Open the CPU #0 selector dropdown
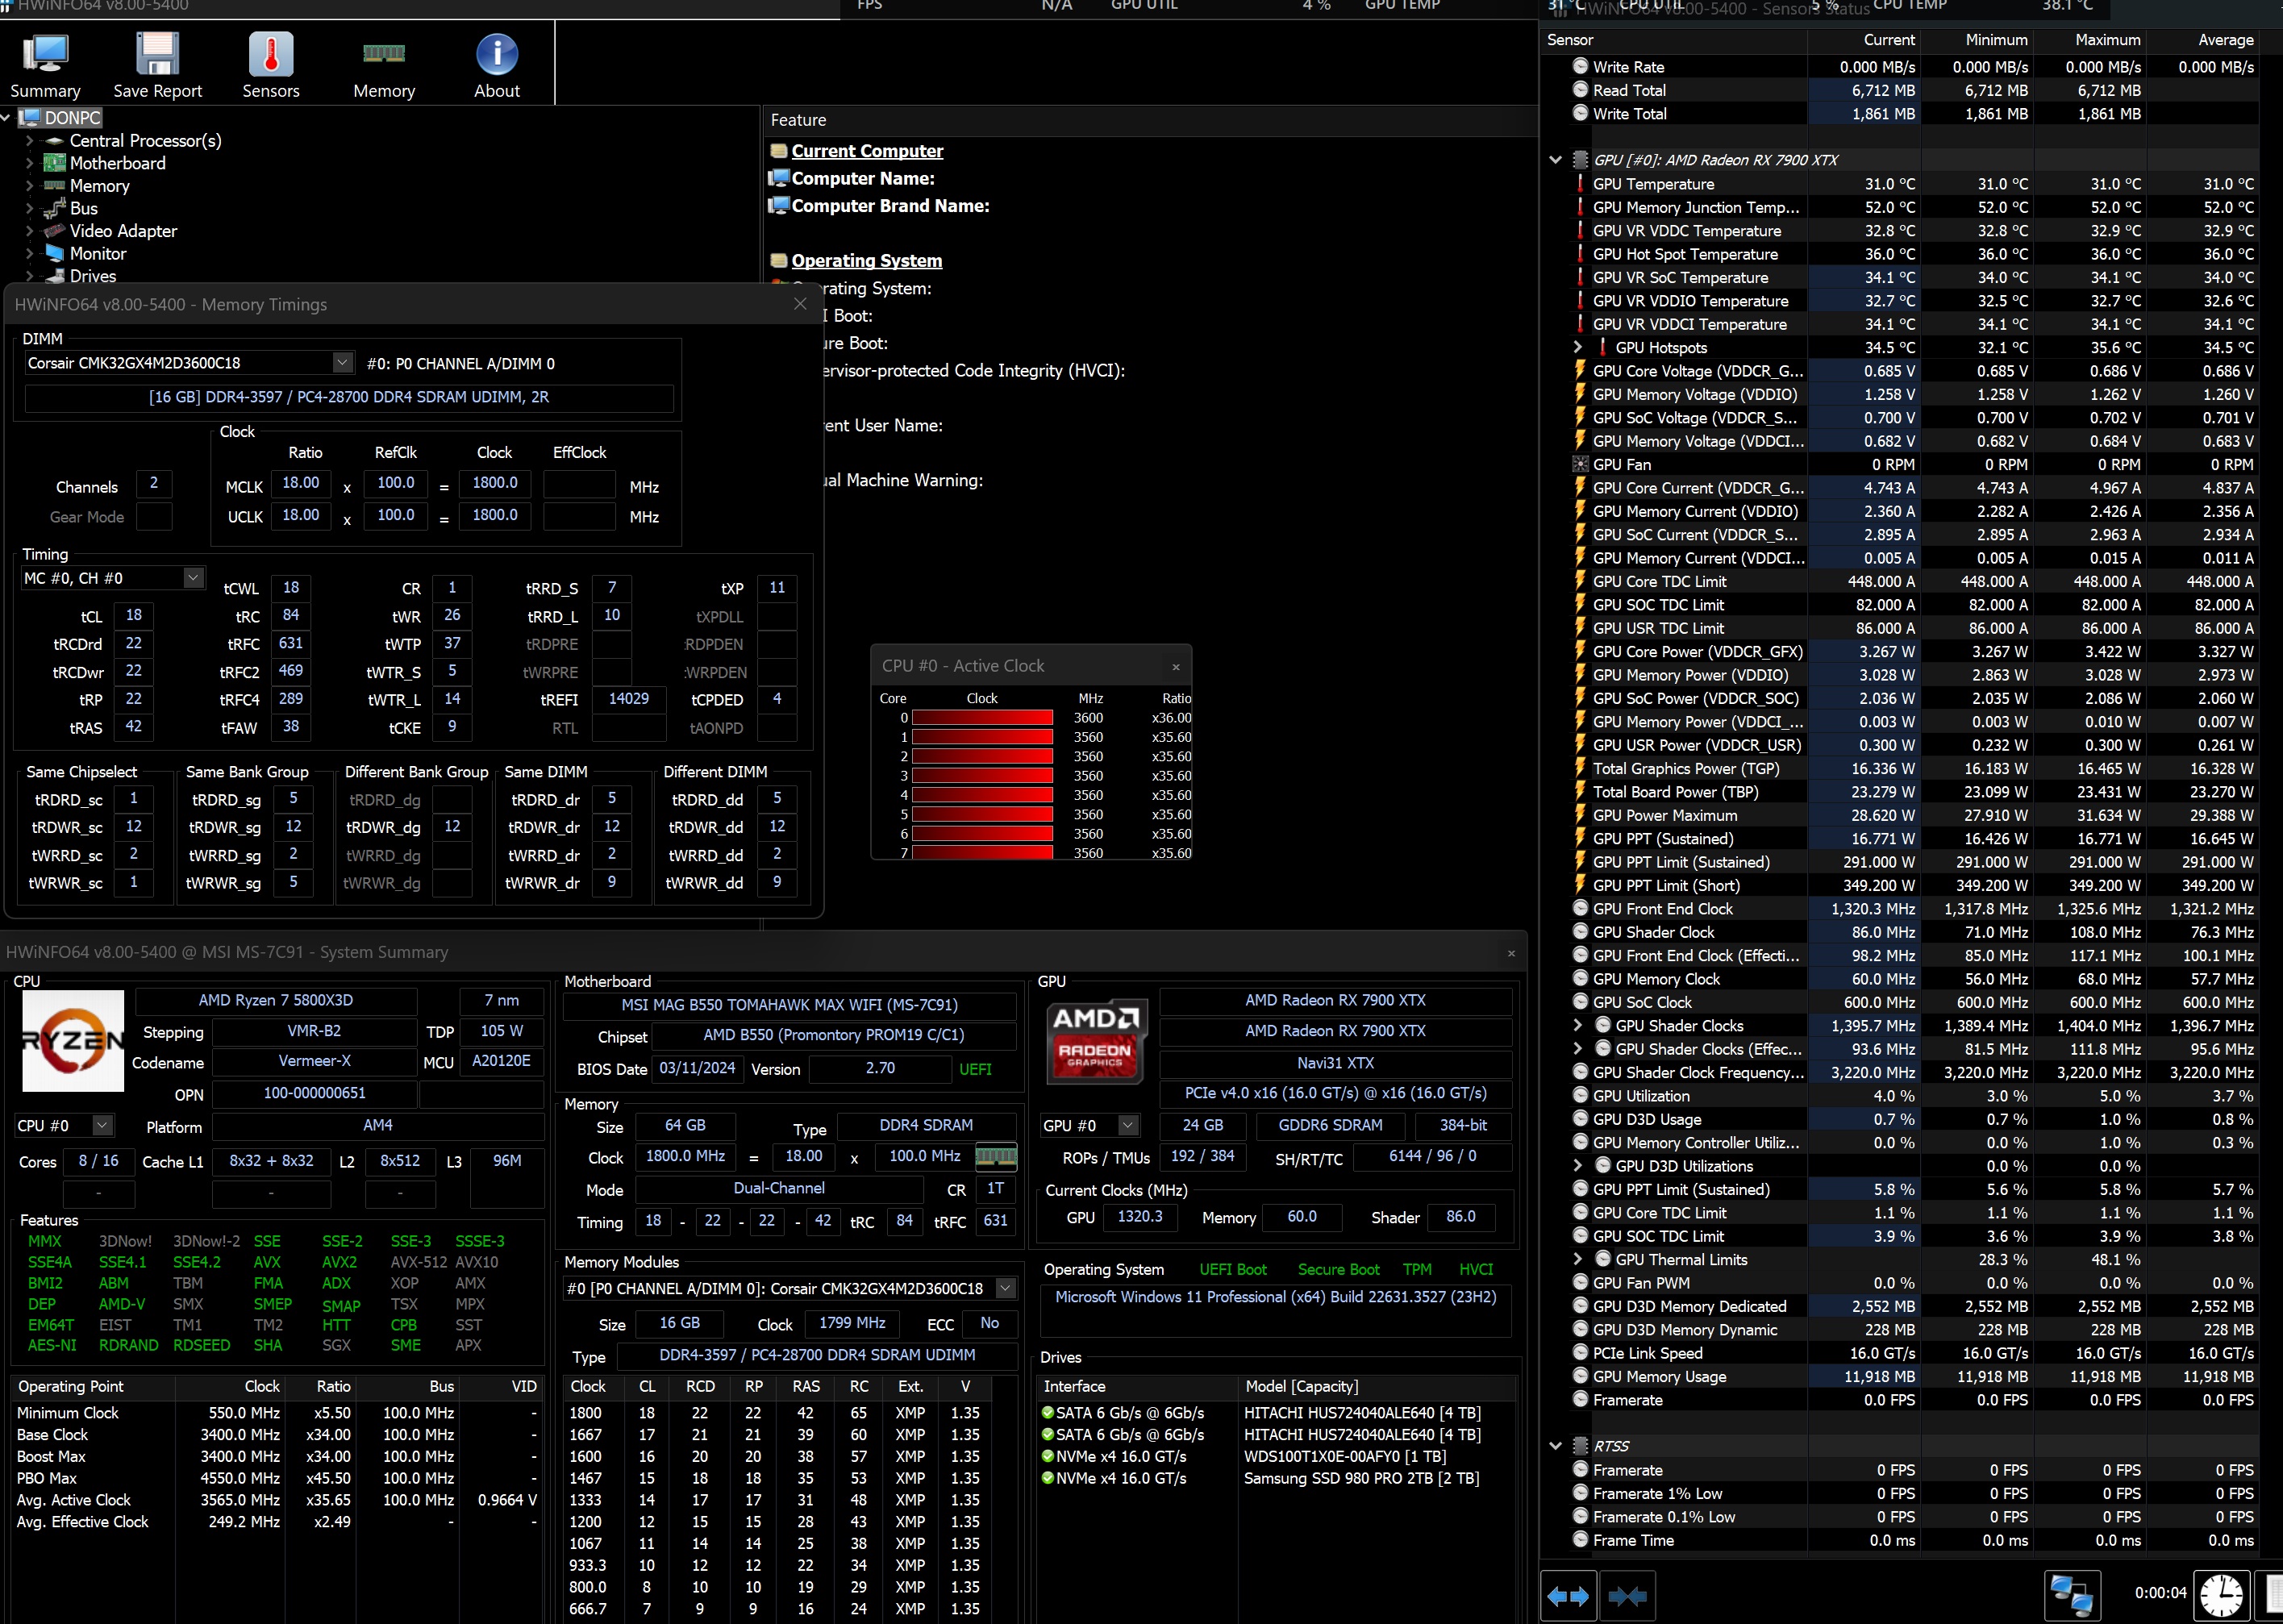The image size is (2283, 1624). pyautogui.click(x=102, y=1125)
